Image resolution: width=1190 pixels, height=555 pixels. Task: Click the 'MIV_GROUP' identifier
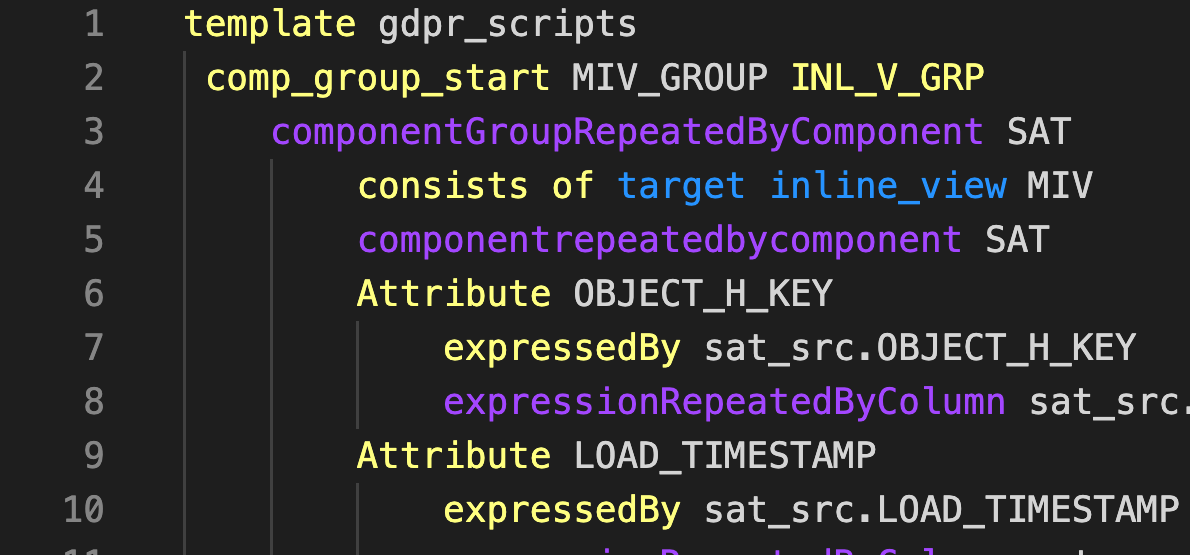[x=670, y=78]
